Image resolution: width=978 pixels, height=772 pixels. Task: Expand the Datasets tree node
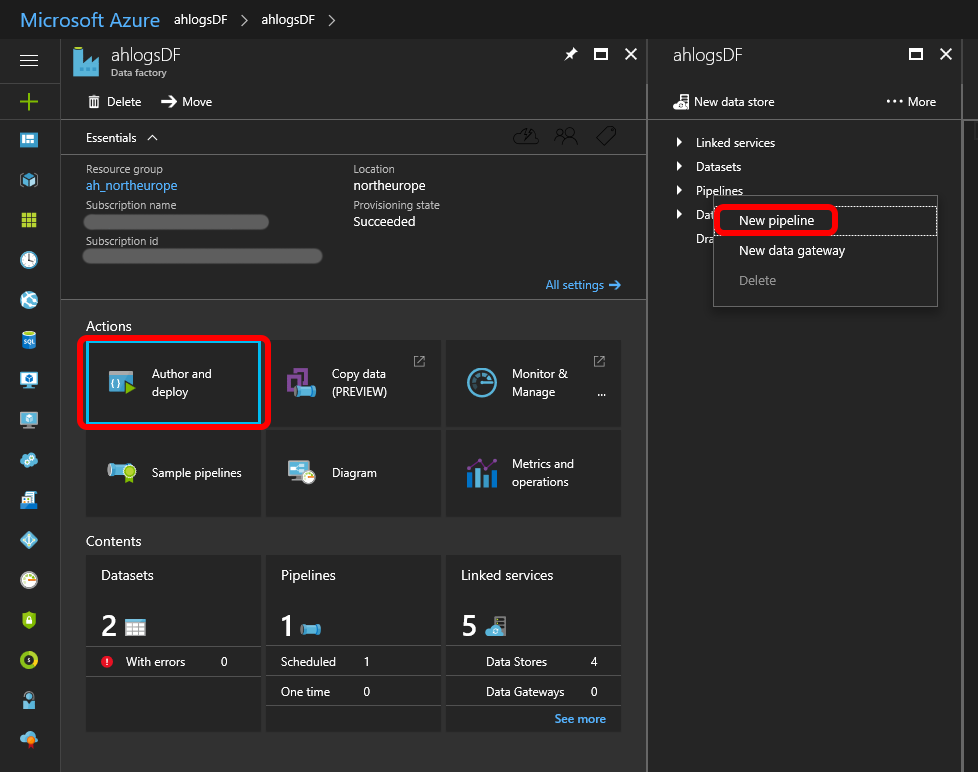coord(679,166)
